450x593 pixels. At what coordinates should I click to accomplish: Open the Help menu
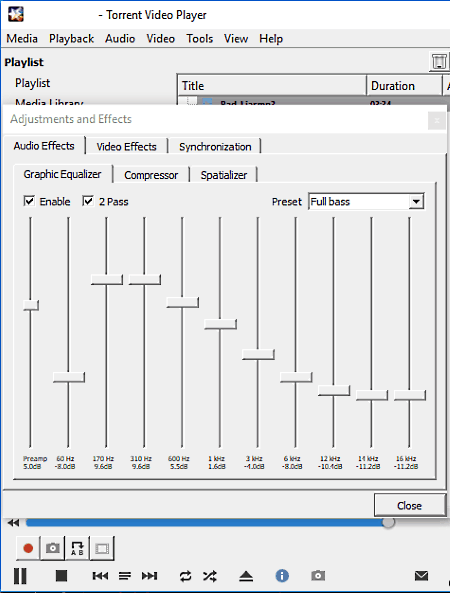(271, 39)
